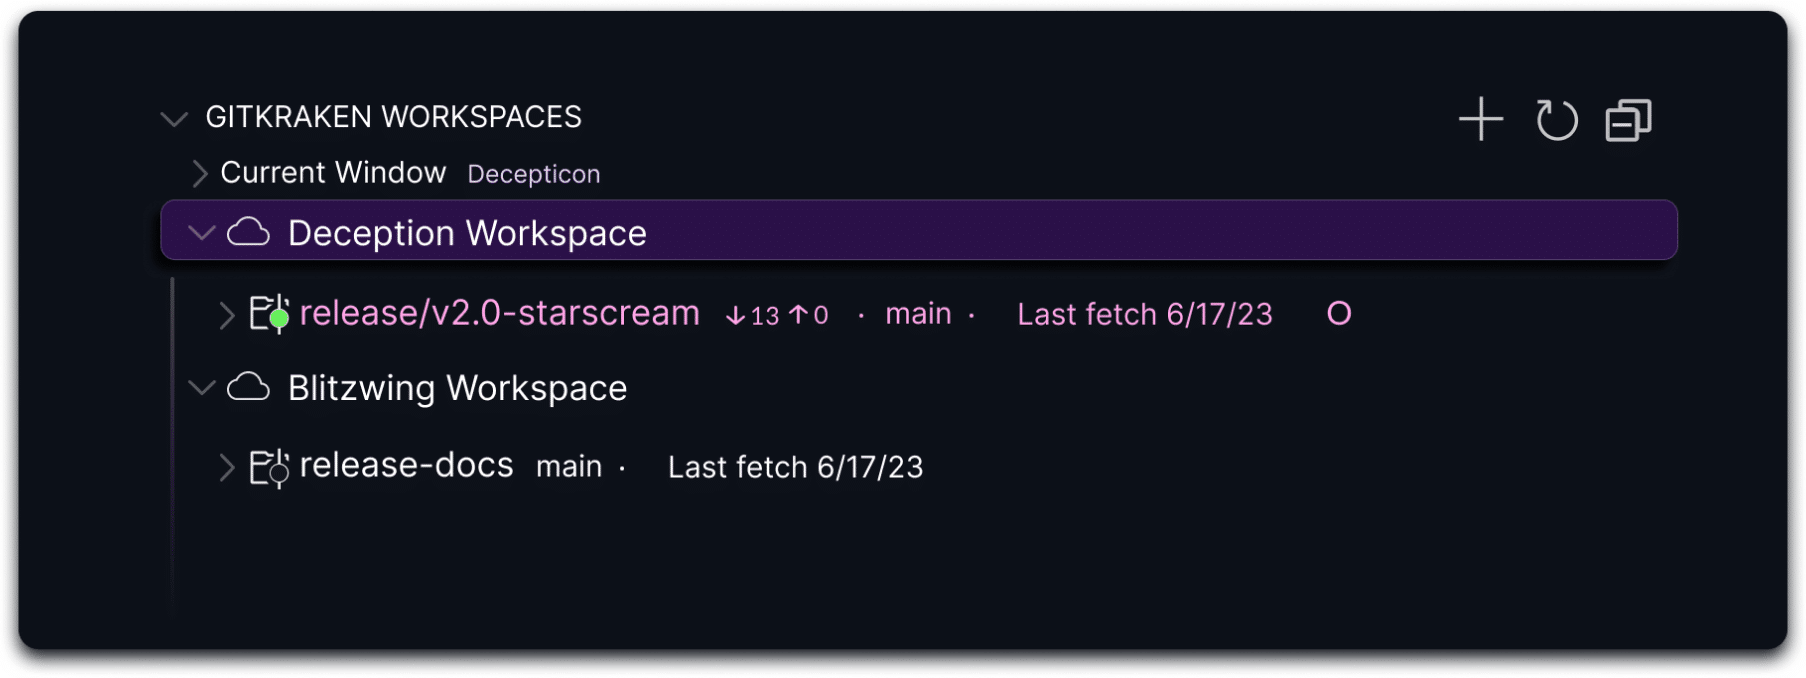Click the cloud icon beside Blitzwing Workspace
Image resolution: width=1806 pixels, height=678 pixels.
click(x=248, y=387)
